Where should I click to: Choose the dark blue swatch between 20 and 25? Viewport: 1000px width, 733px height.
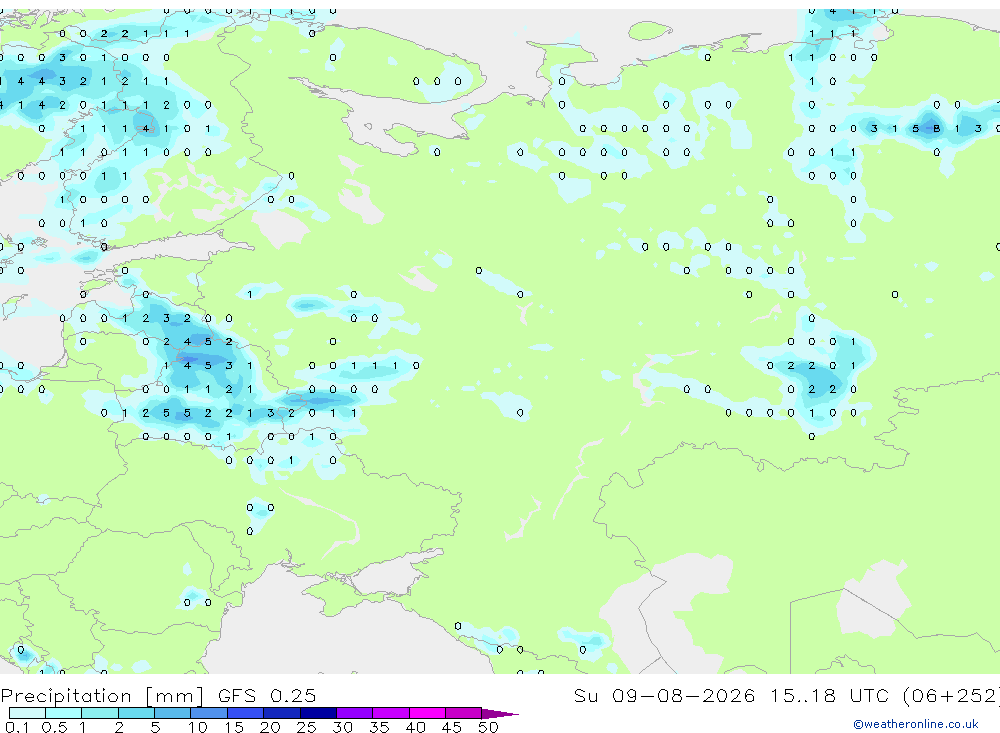click(282, 713)
